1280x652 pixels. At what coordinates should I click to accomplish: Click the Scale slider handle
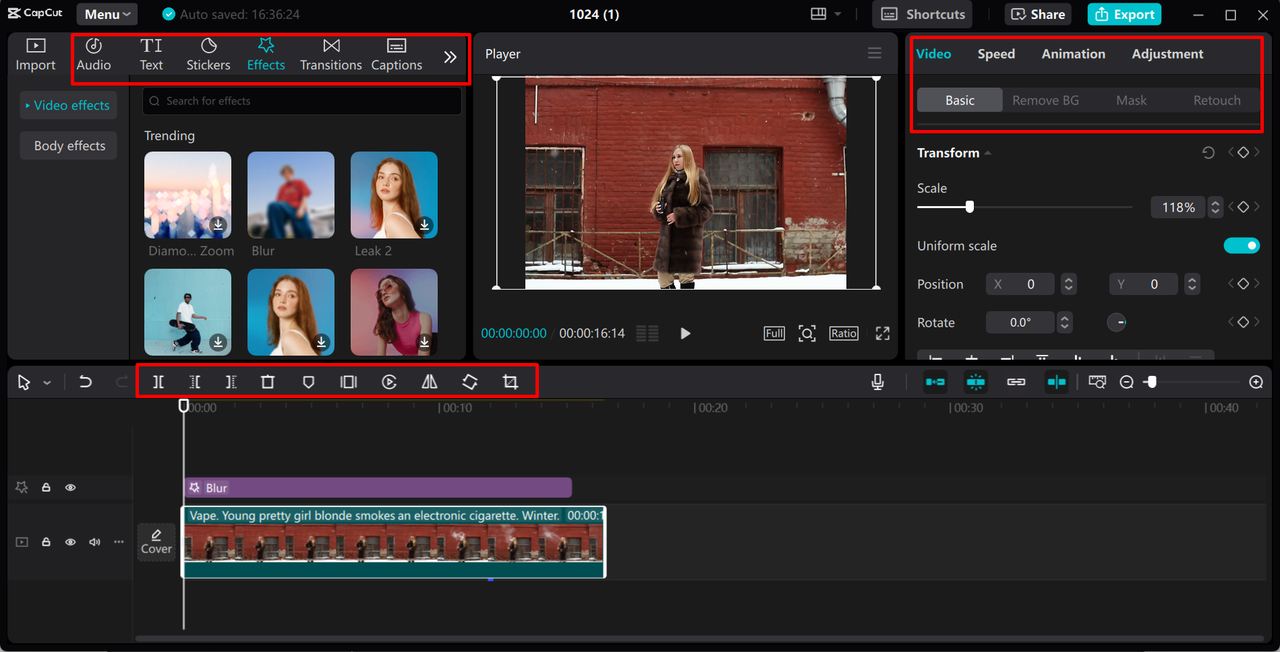pos(969,207)
